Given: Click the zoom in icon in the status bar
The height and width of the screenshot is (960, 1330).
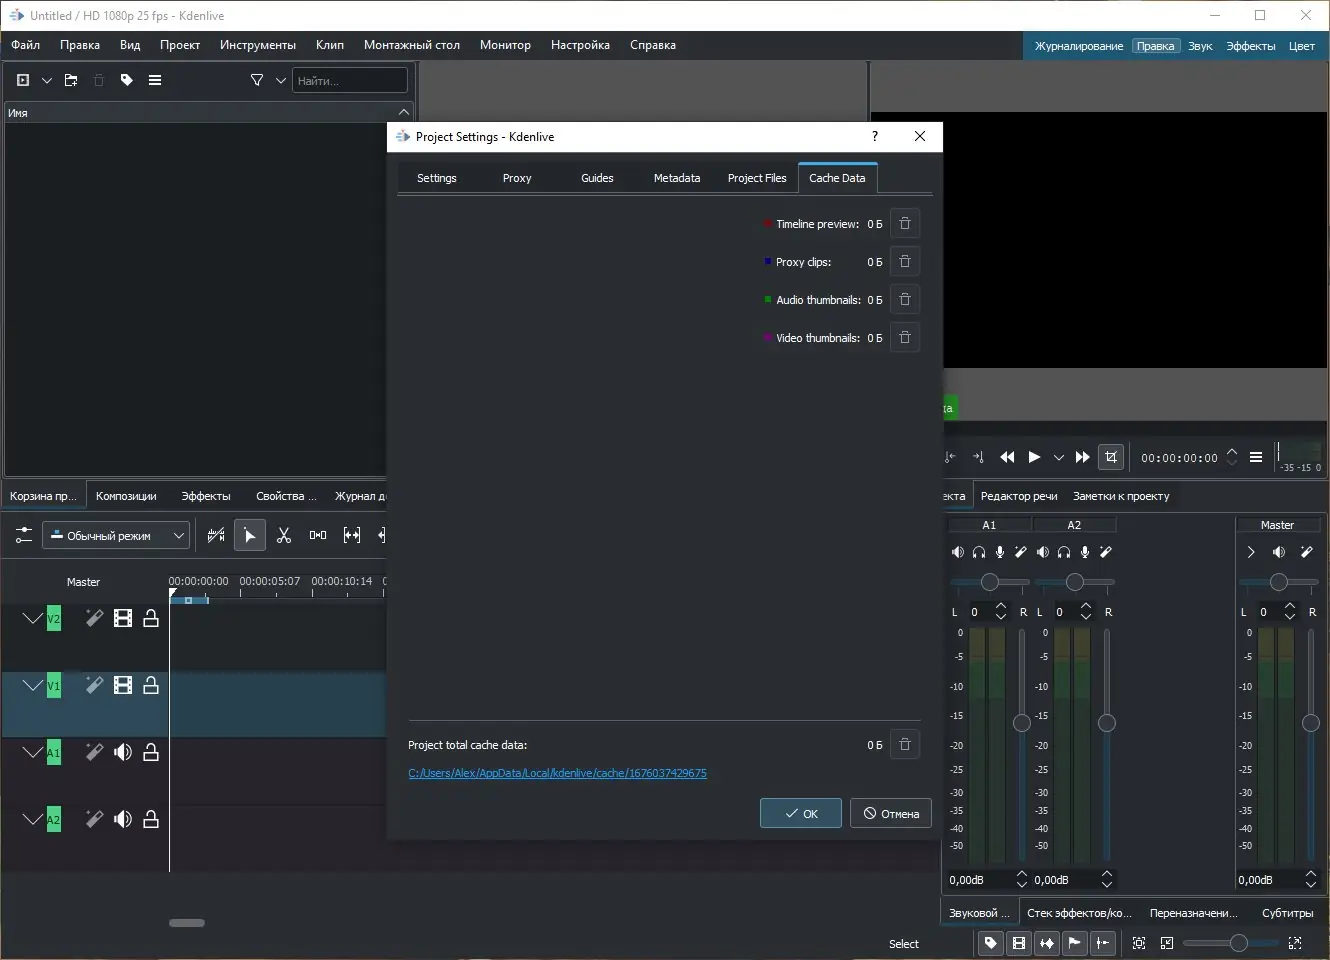Looking at the screenshot, I should pos(1295,943).
